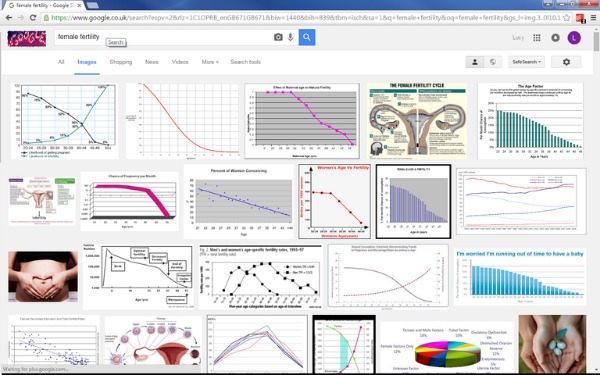Open settings with the gear icon
Screen dimensions: 600x375
point(566,62)
